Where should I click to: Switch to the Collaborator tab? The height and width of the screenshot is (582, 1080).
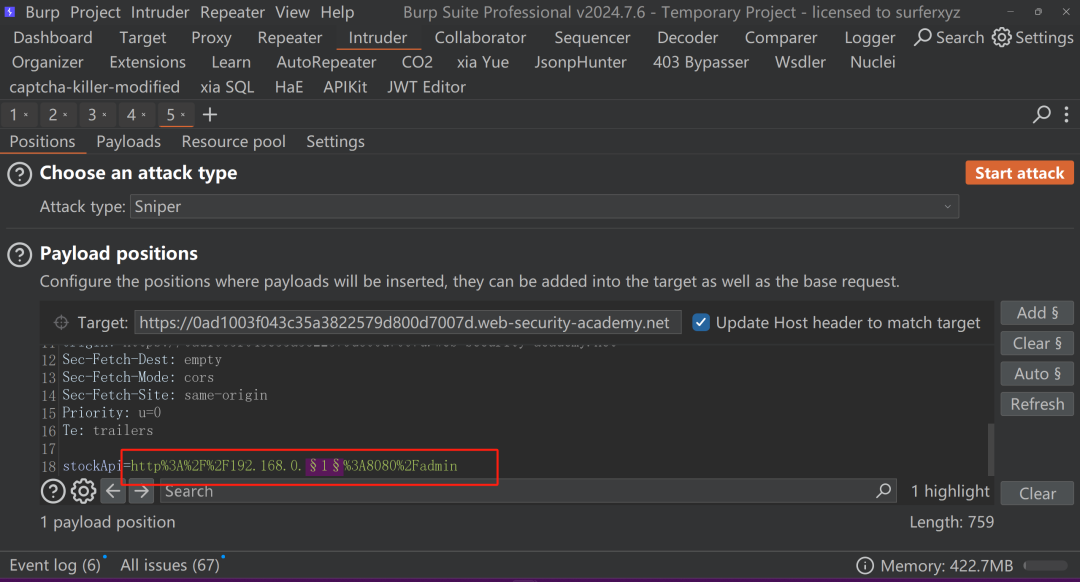(x=480, y=38)
